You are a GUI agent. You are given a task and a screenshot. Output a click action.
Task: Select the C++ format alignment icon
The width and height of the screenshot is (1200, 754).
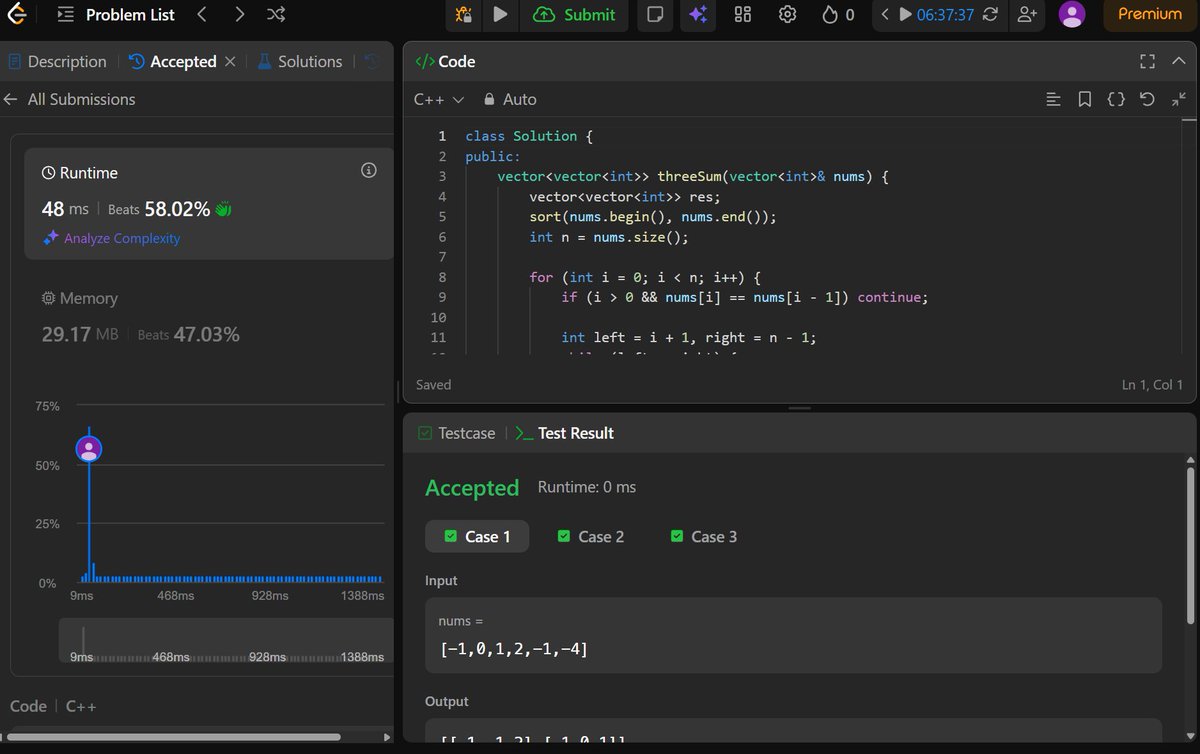click(x=1053, y=99)
